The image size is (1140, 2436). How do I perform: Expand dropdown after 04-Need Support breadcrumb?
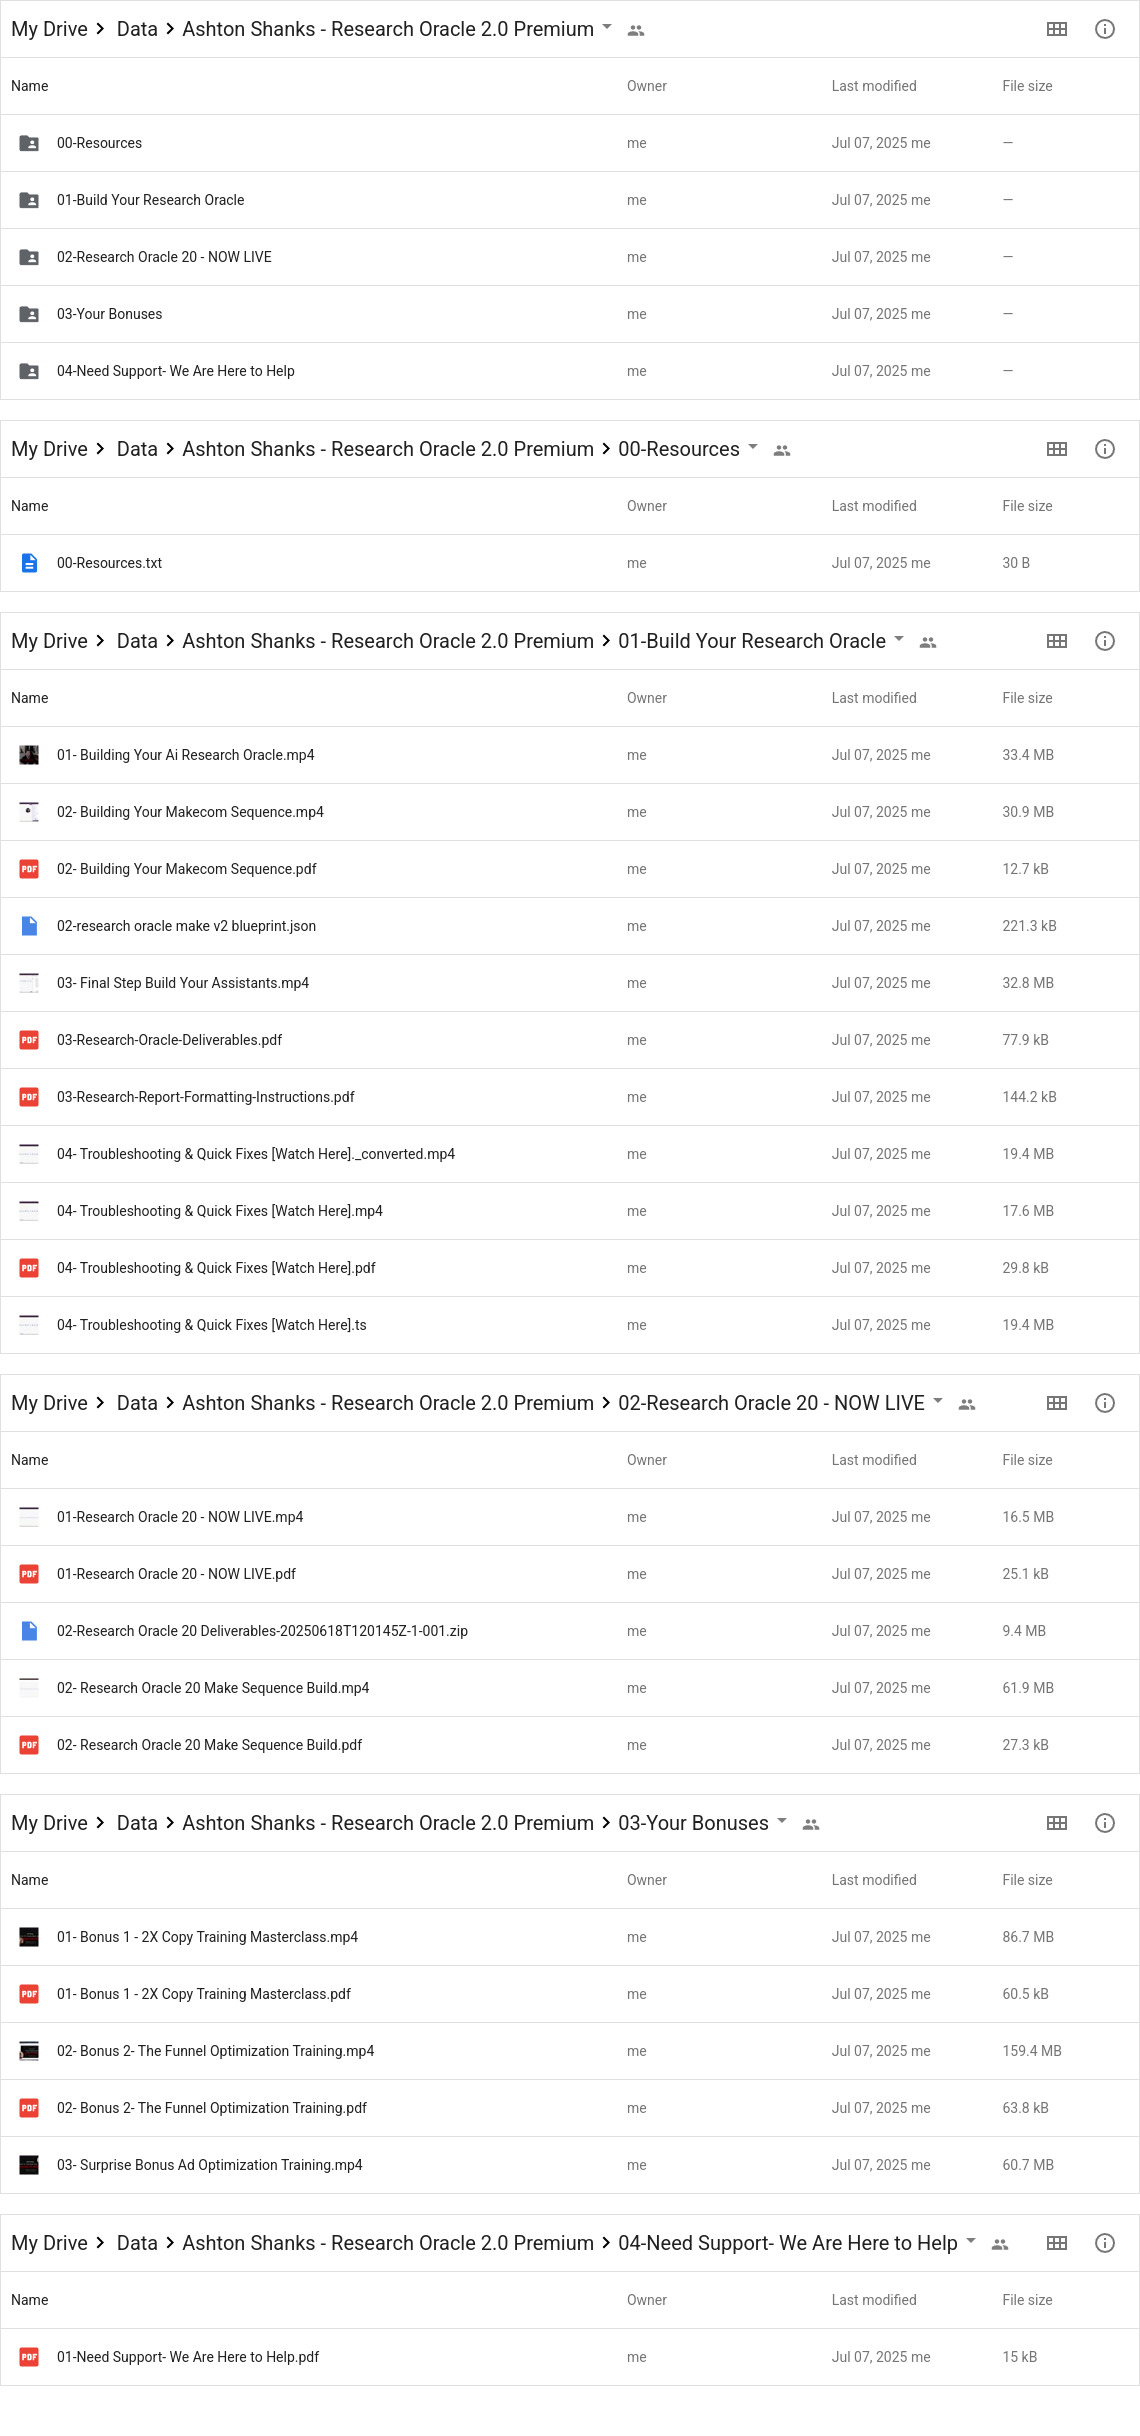click(x=971, y=2241)
